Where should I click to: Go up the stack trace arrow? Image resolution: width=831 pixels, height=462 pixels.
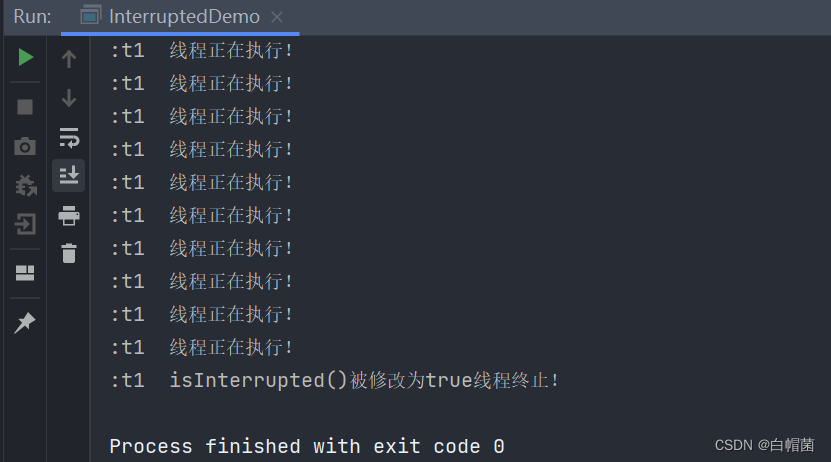point(69,59)
